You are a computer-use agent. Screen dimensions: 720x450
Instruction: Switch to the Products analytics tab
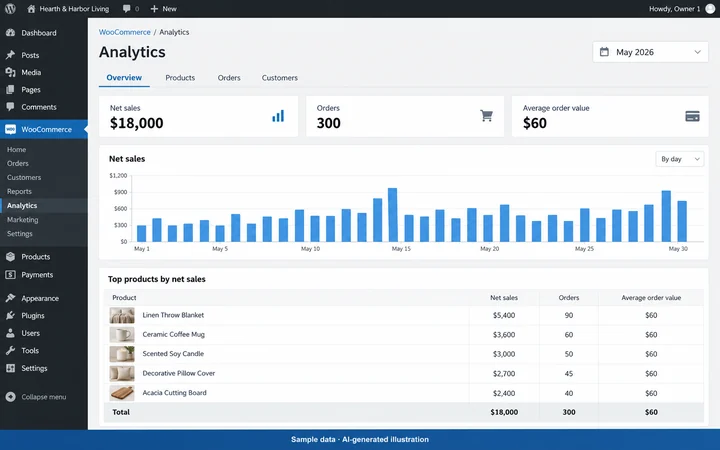point(180,78)
